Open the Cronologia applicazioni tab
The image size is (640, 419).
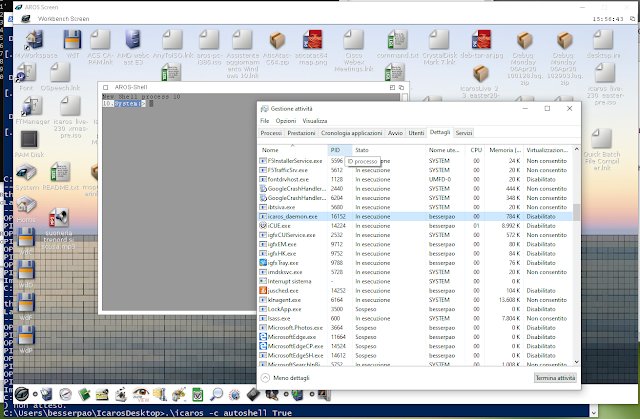[351, 133]
